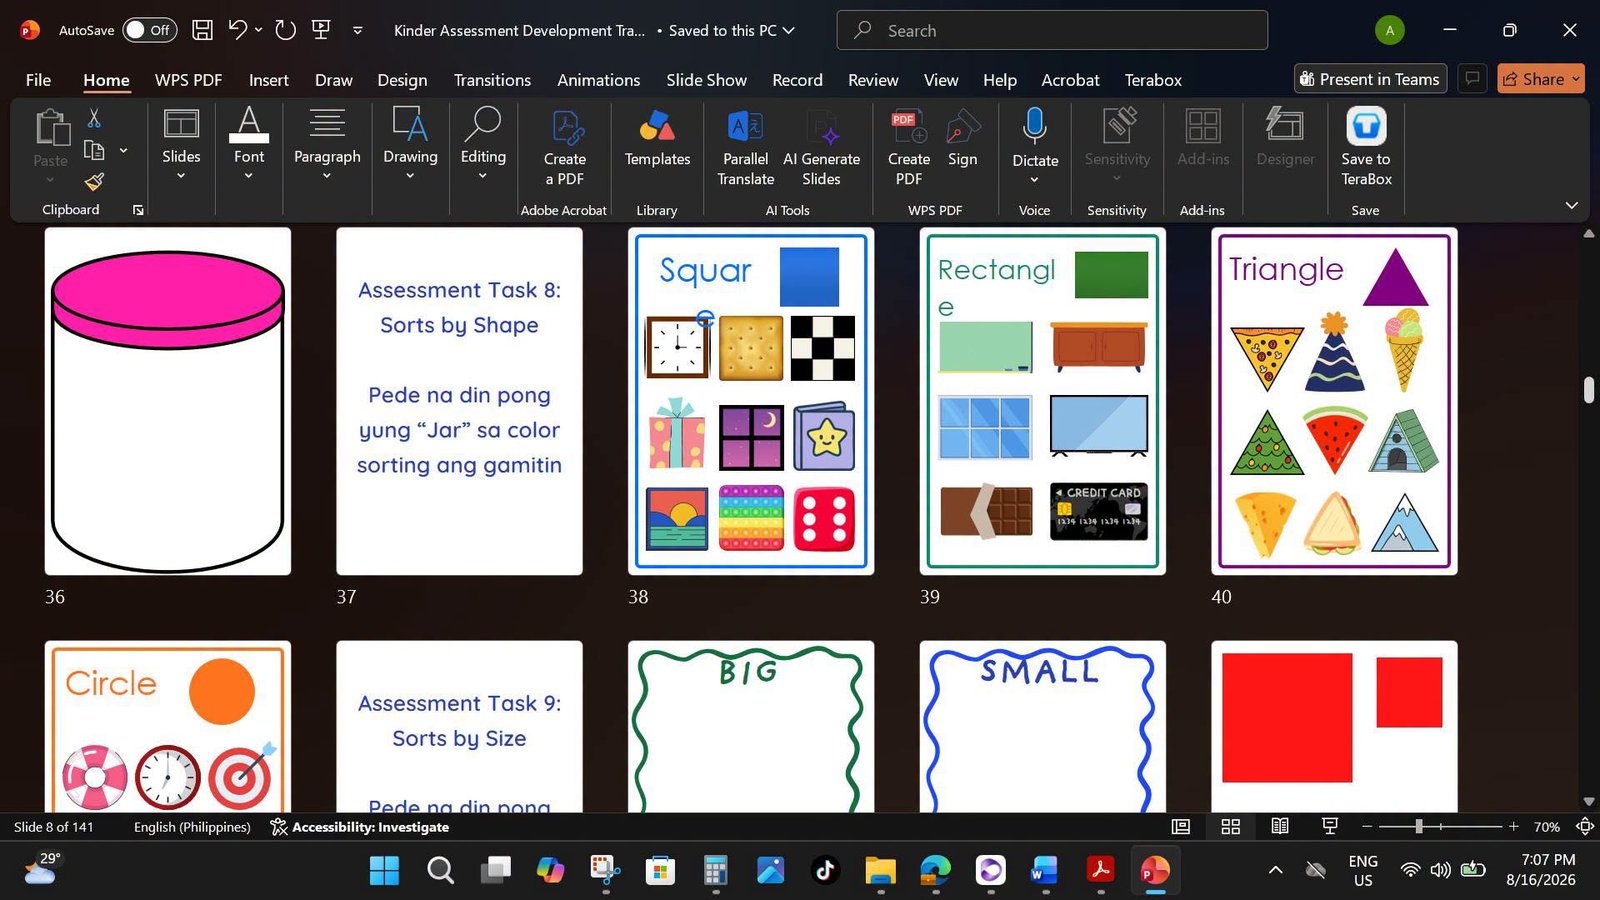The image size is (1600, 900).
Task: Click Parallel Translate tool
Action: [746, 148]
